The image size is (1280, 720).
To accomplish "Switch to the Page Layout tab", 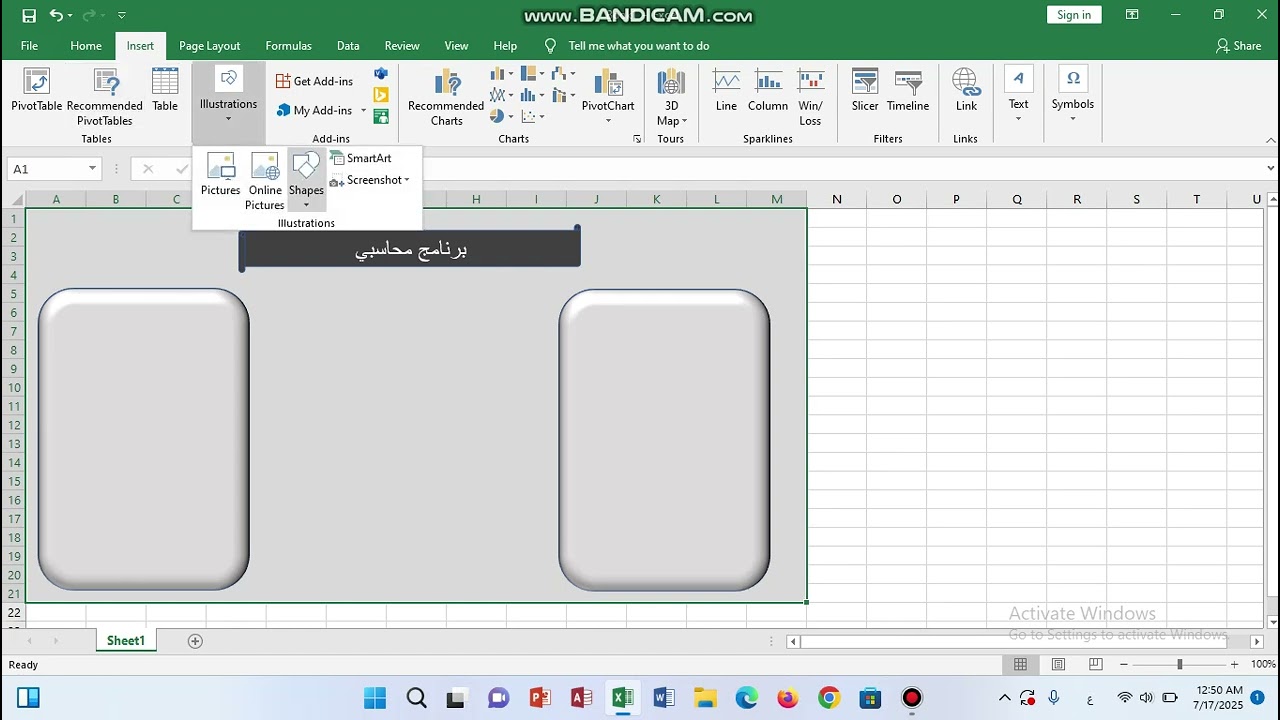I will pyautogui.click(x=209, y=46).
